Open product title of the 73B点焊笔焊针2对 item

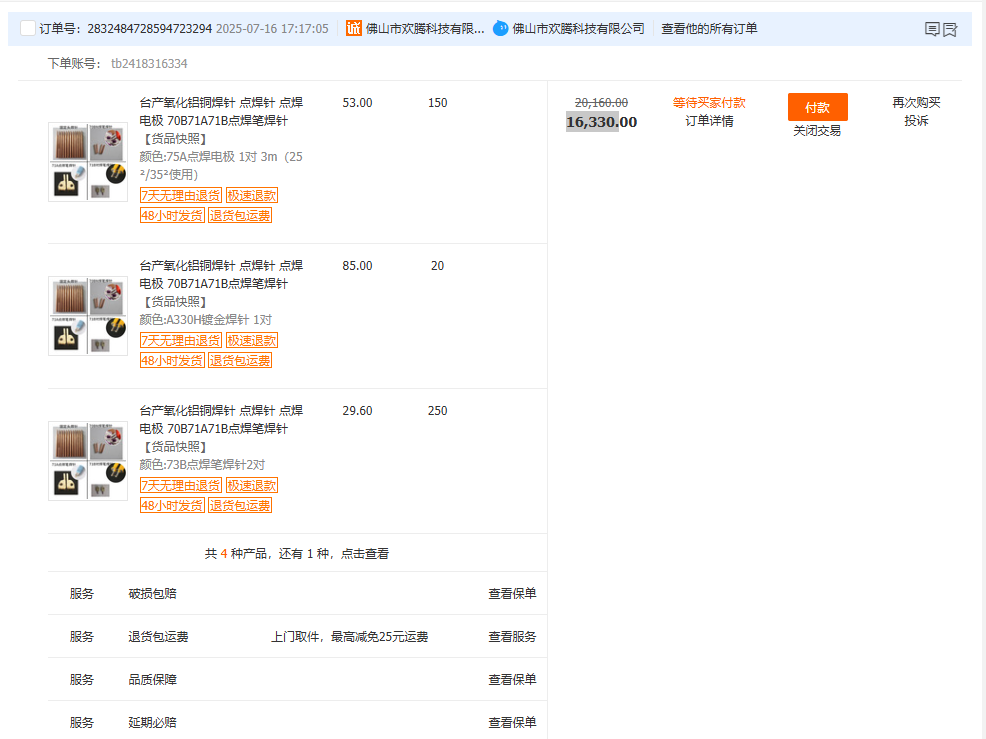221,420
